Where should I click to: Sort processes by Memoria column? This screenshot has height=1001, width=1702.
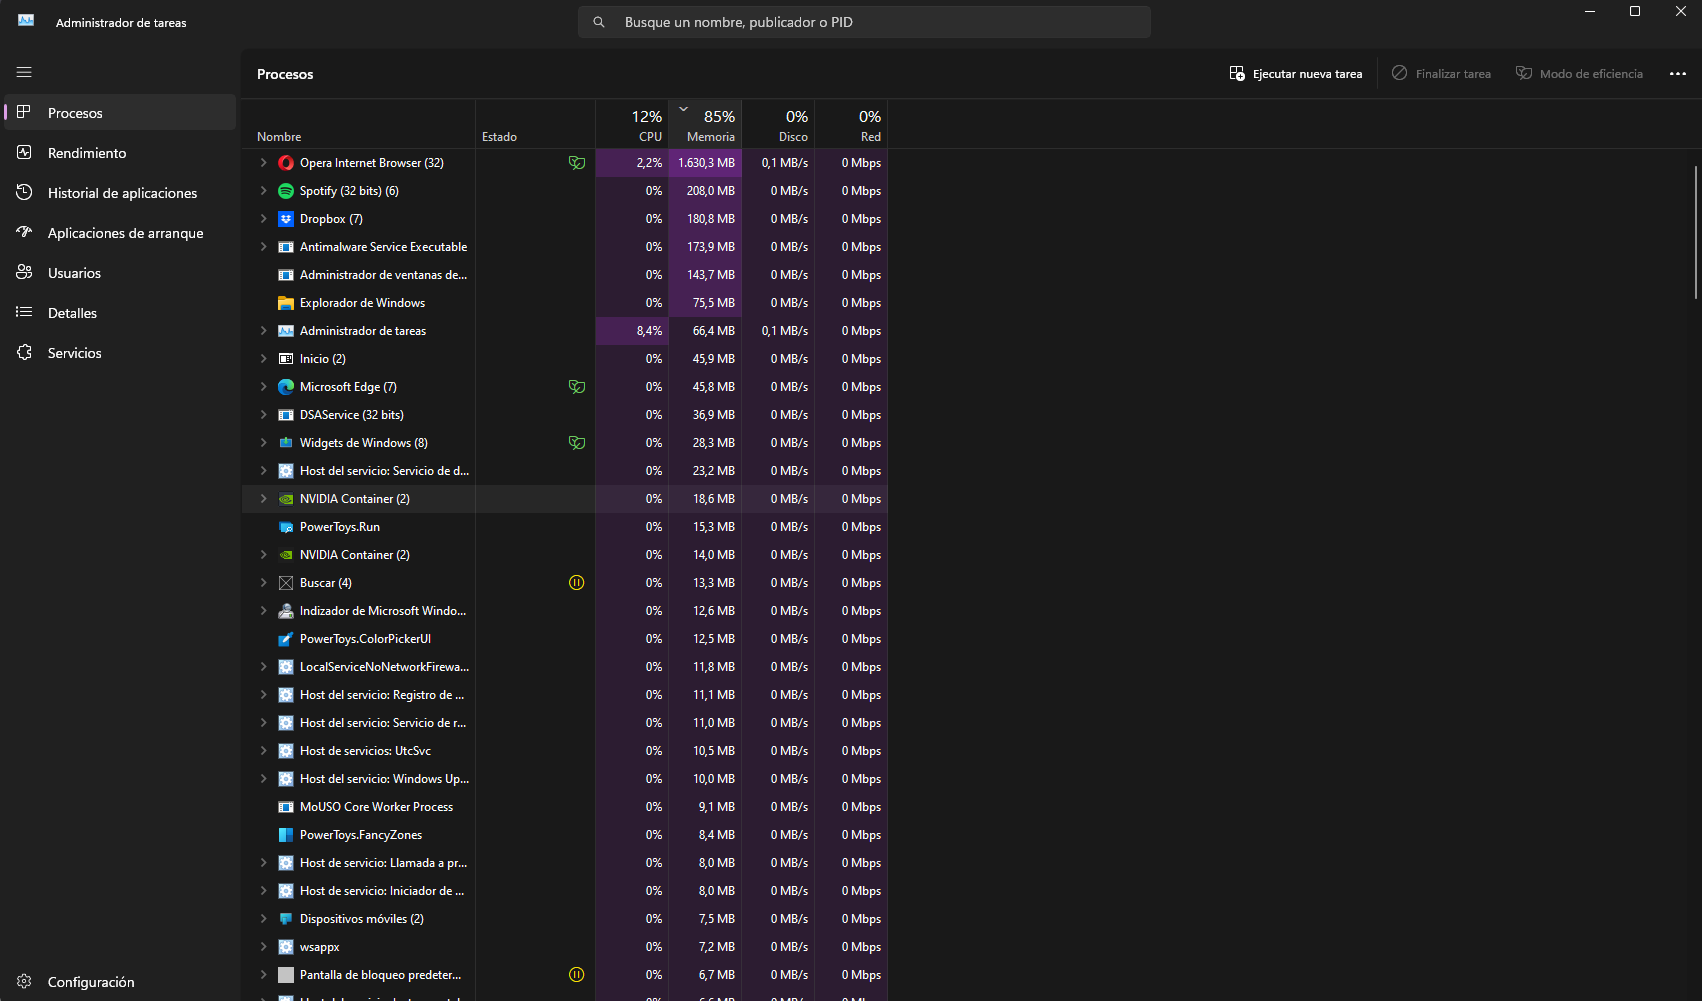pos(705,124)
